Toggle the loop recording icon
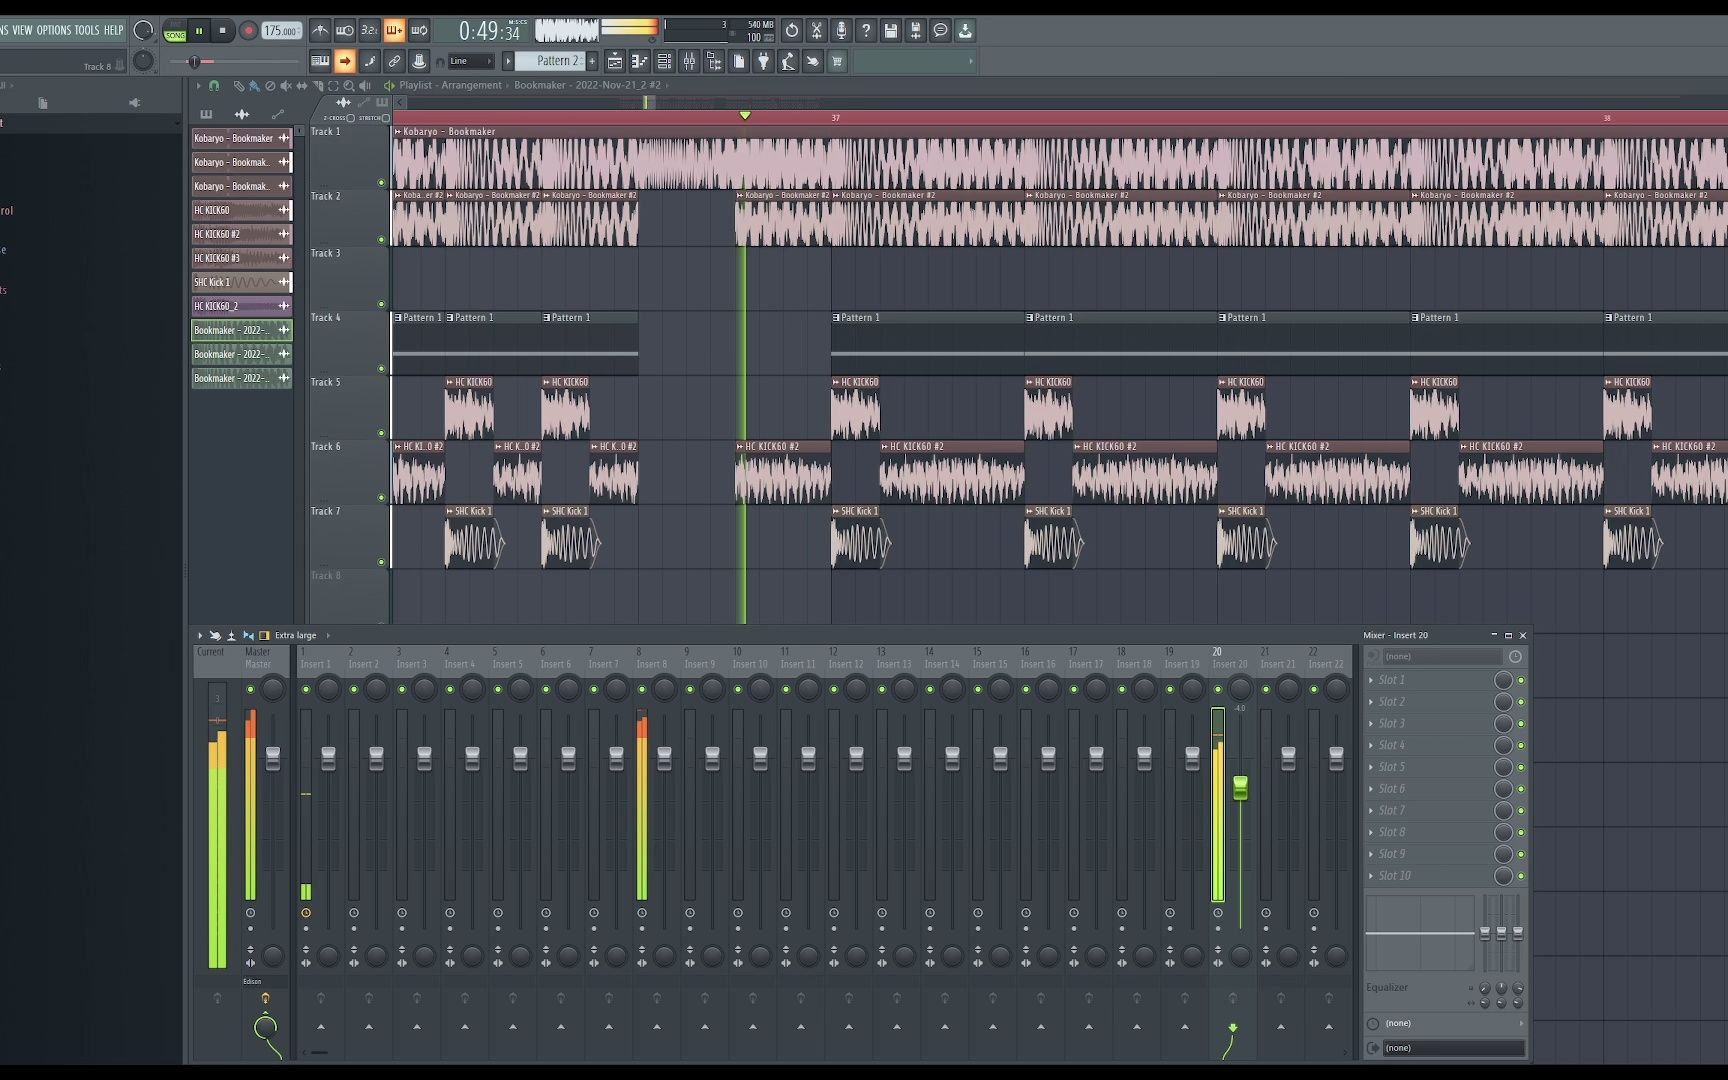1728x1080 pixels. click(x=419, y=30)
